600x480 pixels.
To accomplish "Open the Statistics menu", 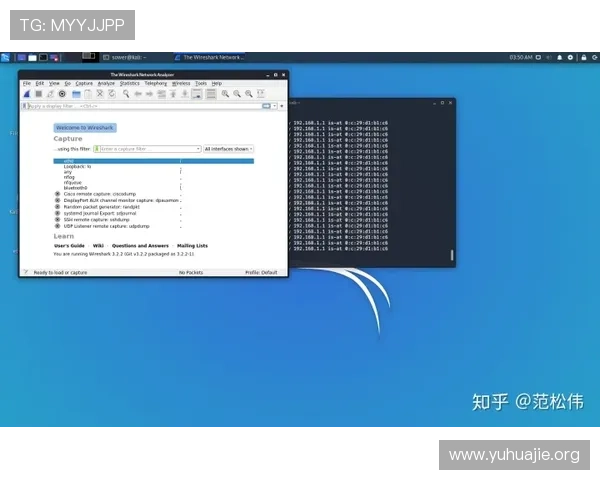I will tap(129, 83).
